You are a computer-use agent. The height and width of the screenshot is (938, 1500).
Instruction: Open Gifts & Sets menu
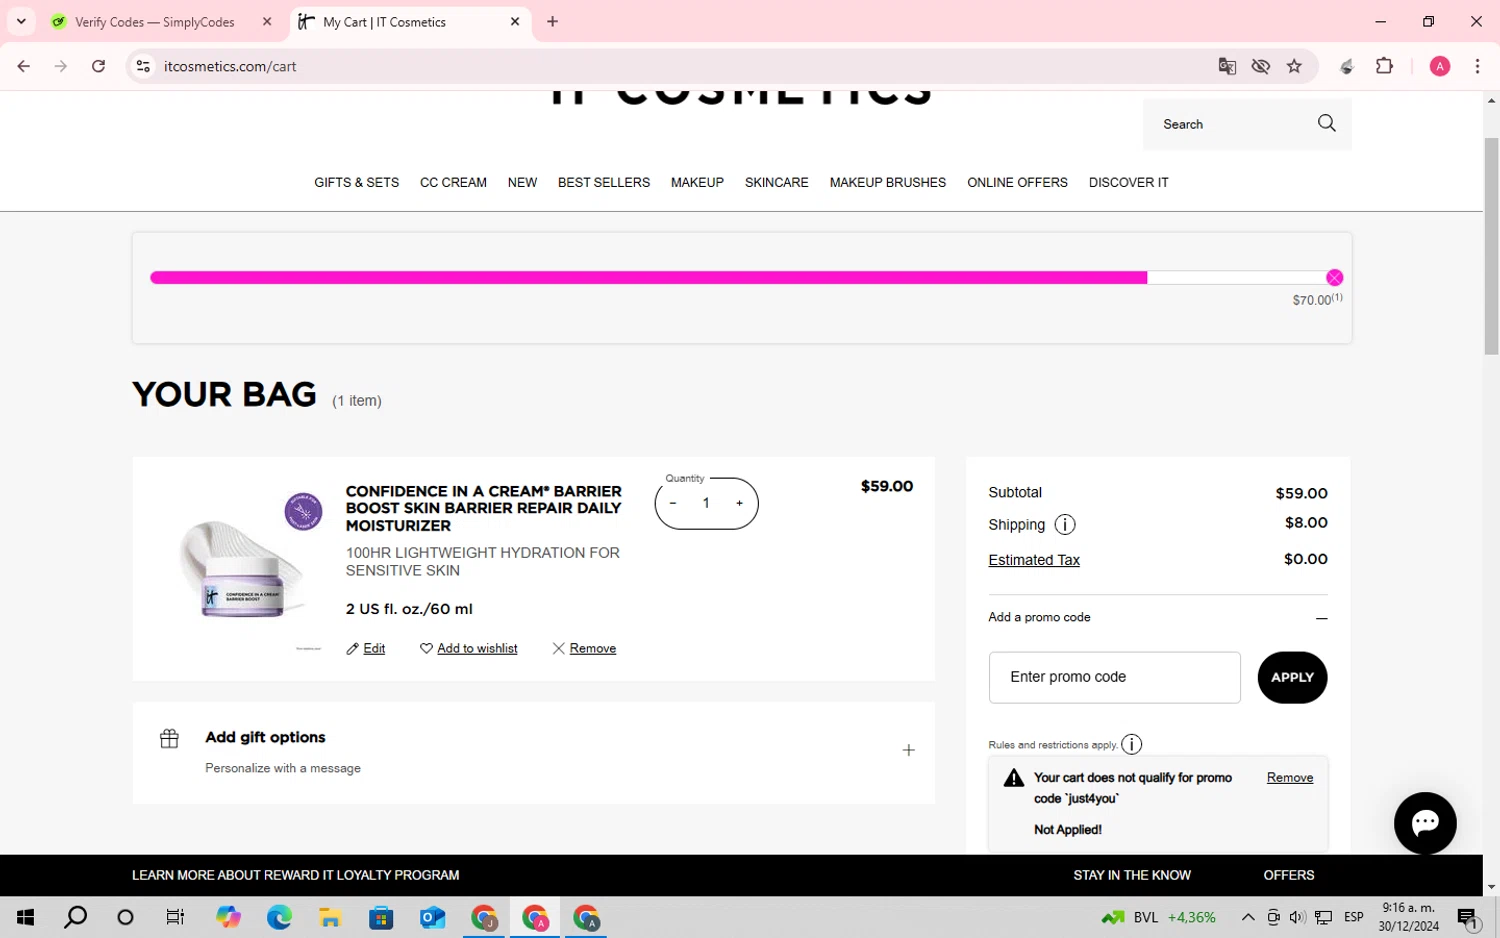tap(356, 182)
